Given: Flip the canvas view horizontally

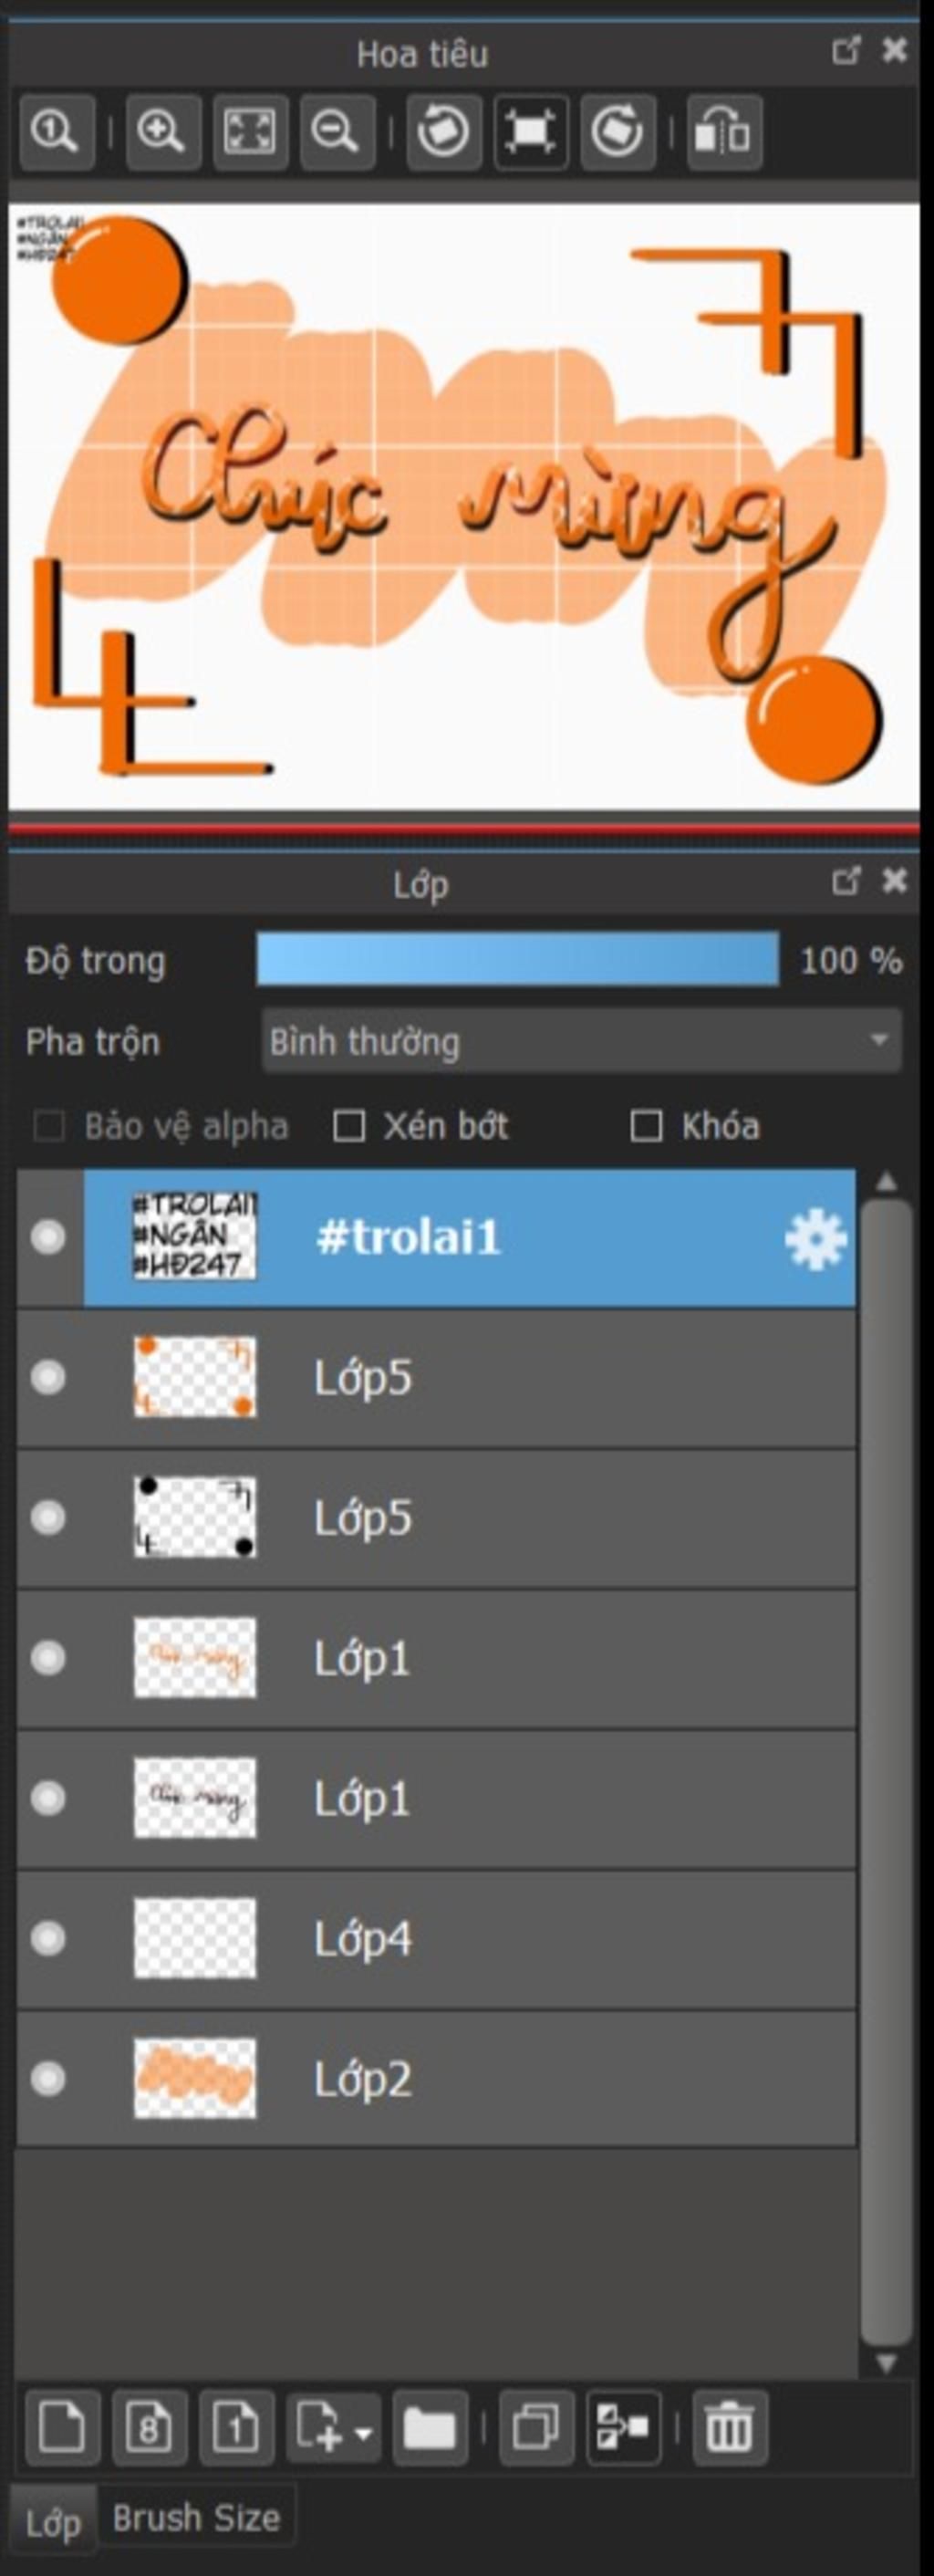Looking at the screenshot, I should point(724,132).
